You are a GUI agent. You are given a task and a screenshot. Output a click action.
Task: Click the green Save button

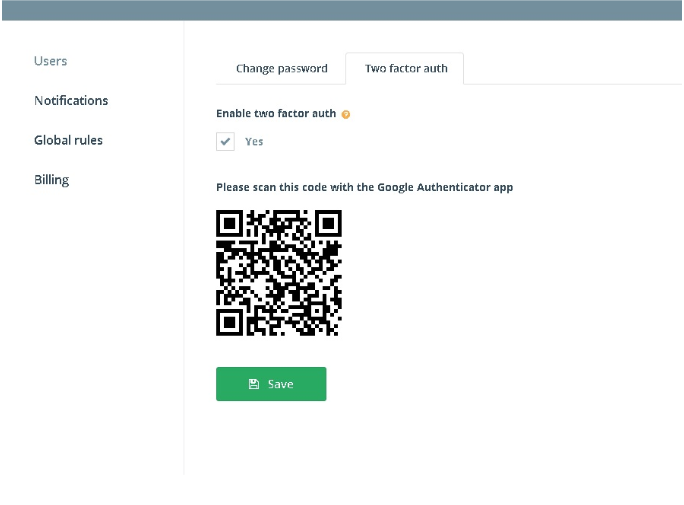[x=271, y=384]
